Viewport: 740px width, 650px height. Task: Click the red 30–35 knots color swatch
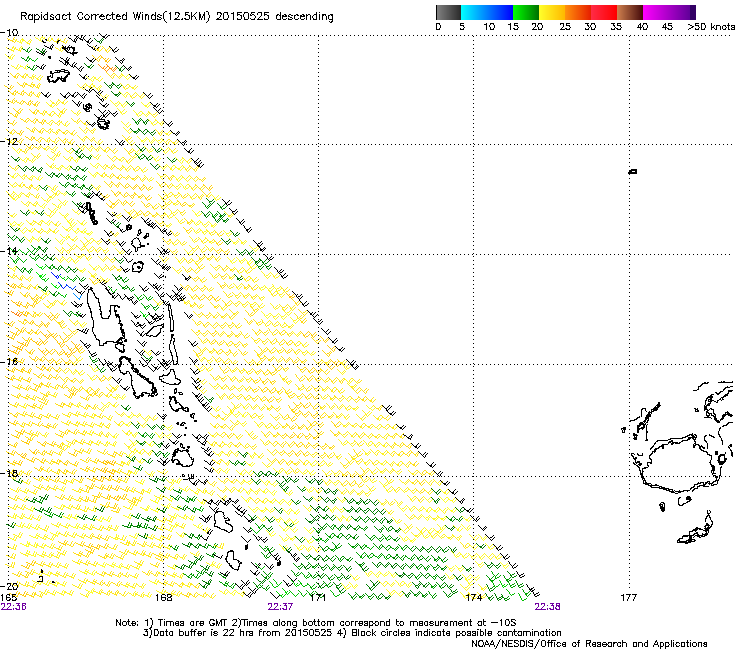(604, 12)
